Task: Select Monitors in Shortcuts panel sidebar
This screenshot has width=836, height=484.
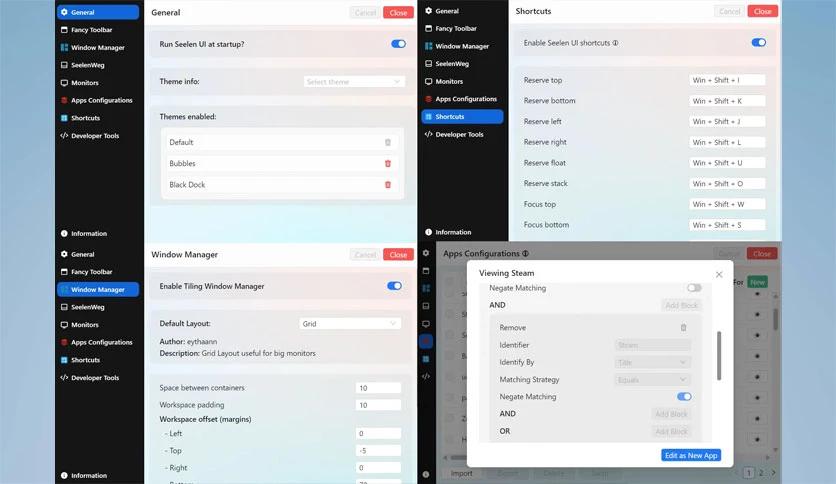Action: pos(462,82)
